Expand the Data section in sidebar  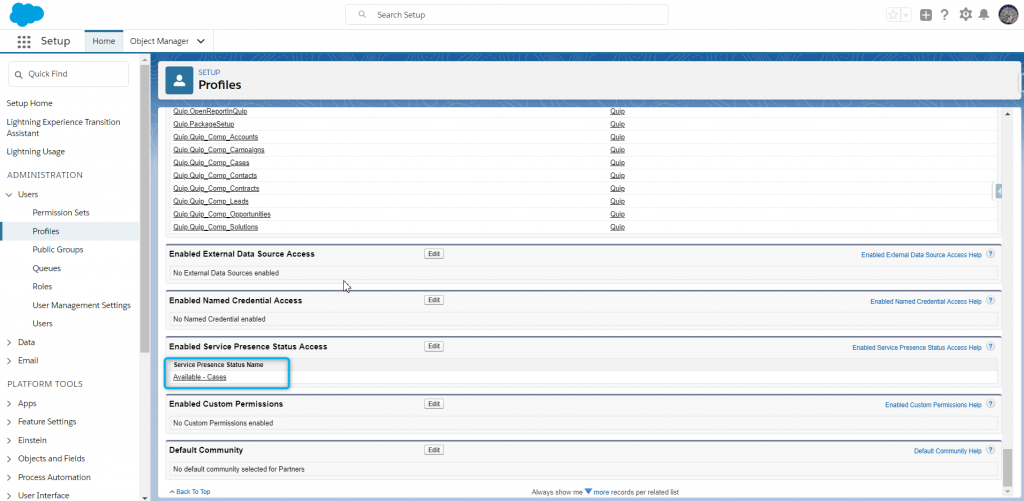point(10,342)
